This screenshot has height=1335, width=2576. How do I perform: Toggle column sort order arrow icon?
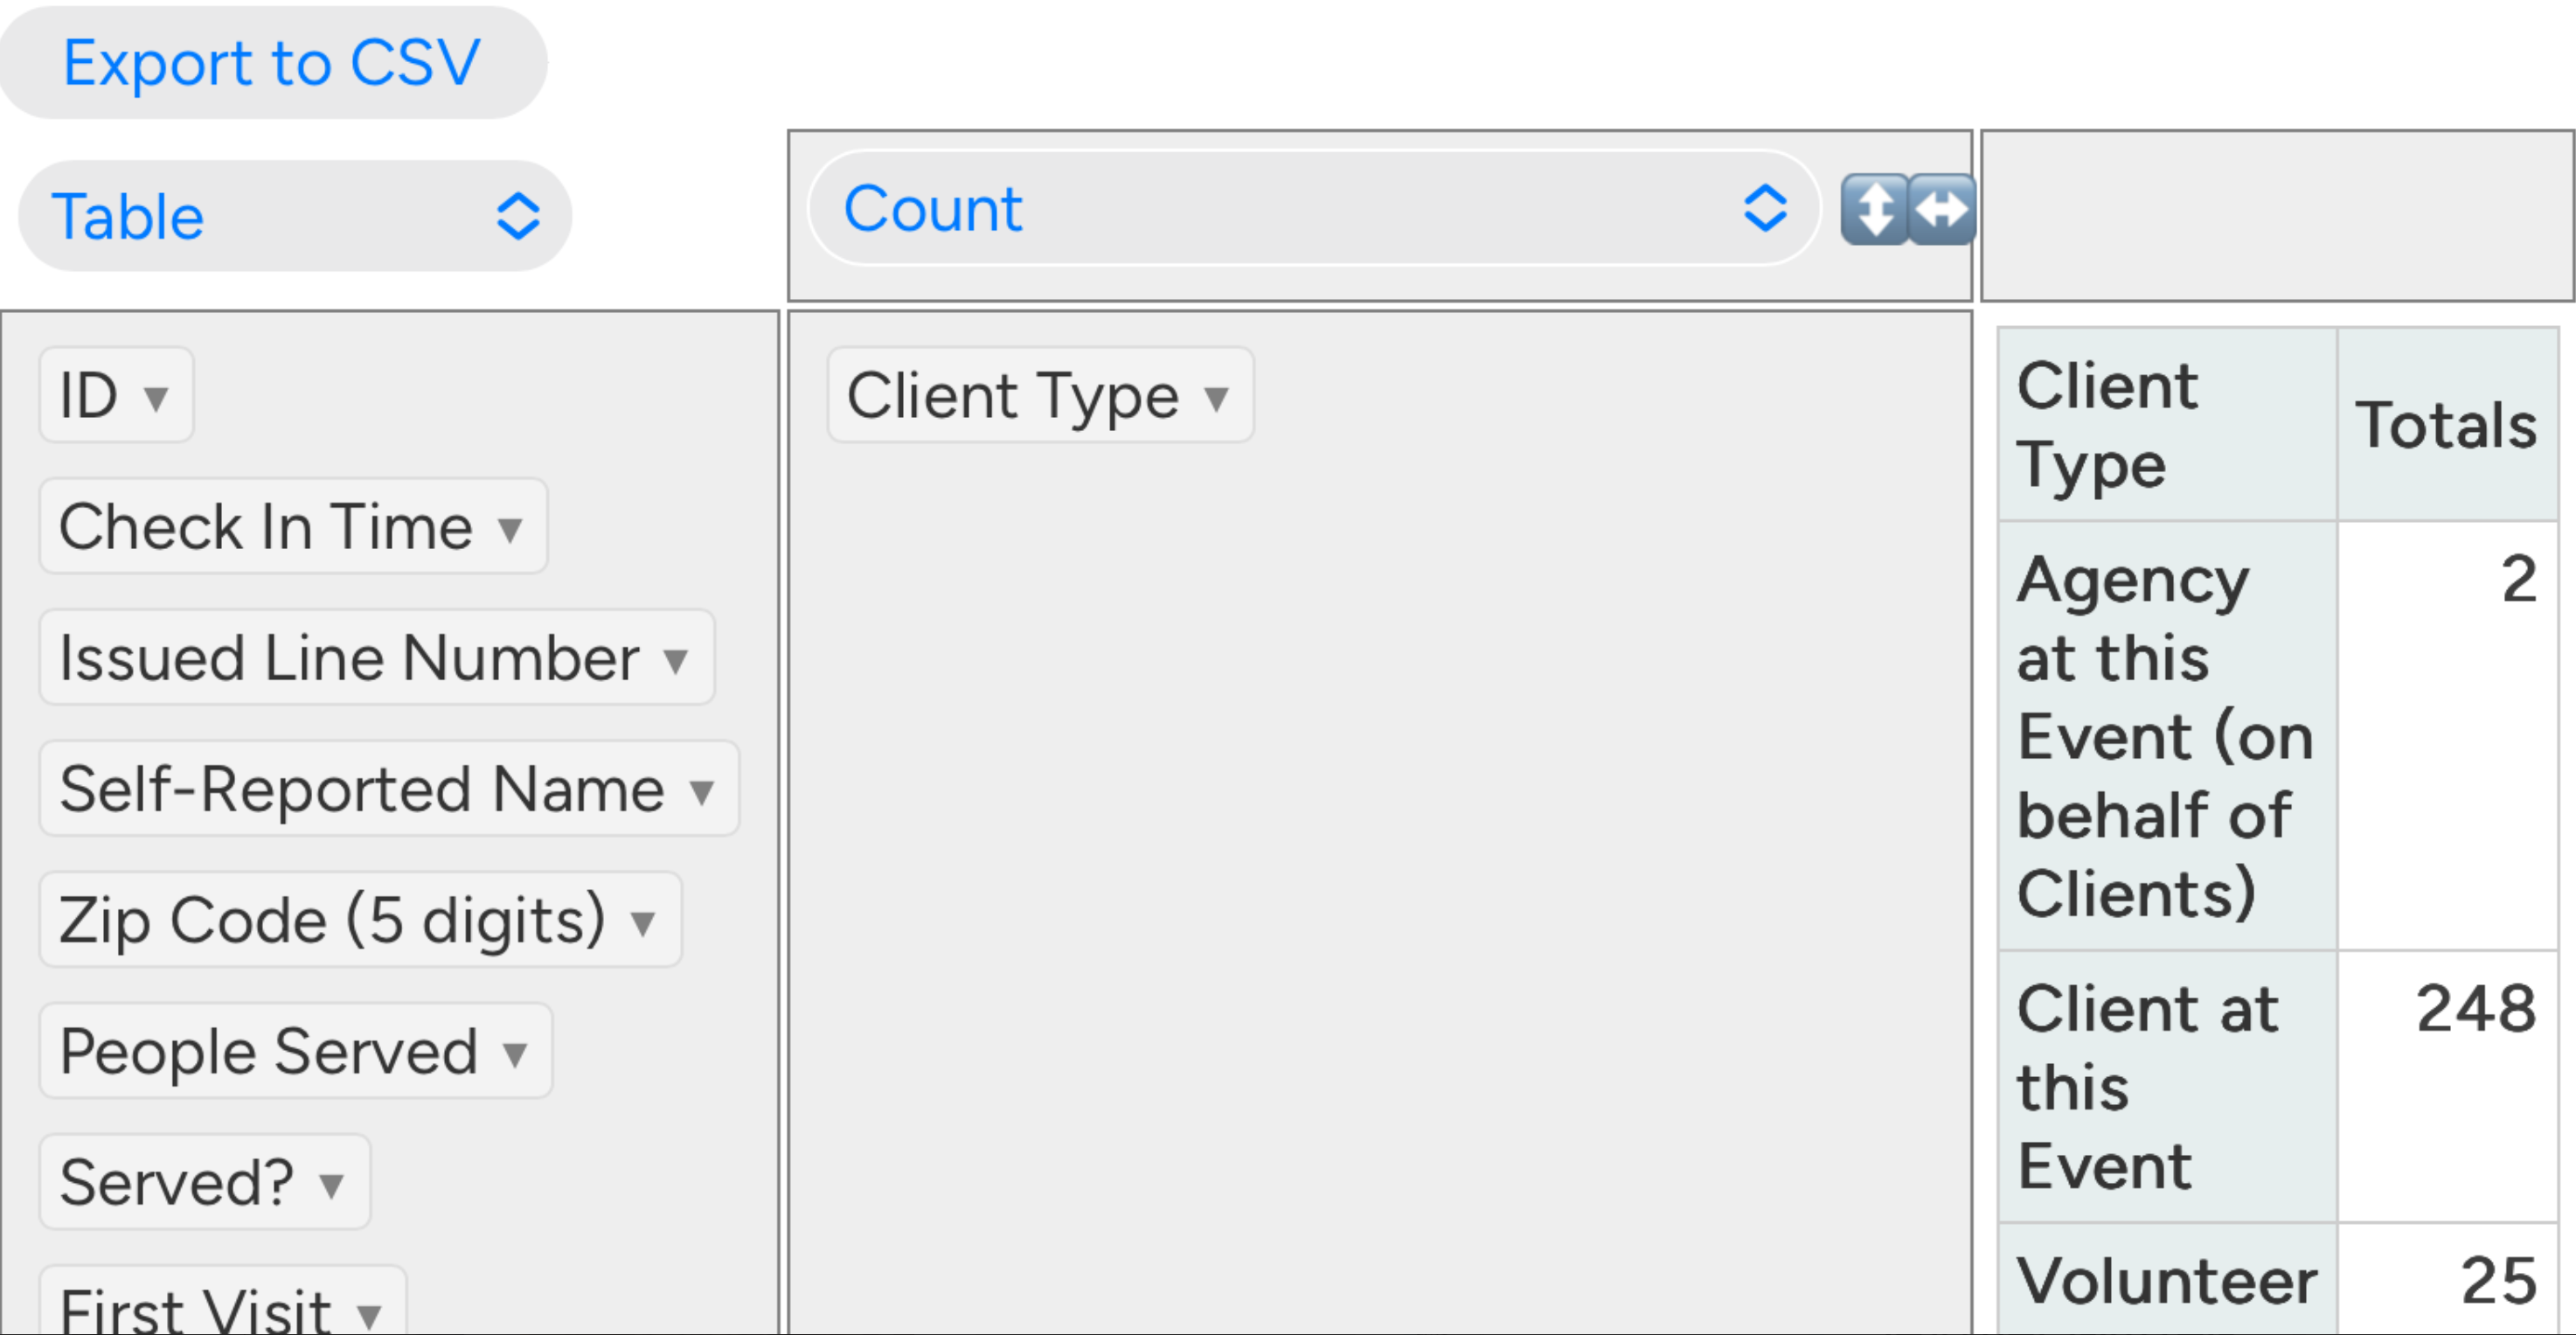pos(1942,210)
